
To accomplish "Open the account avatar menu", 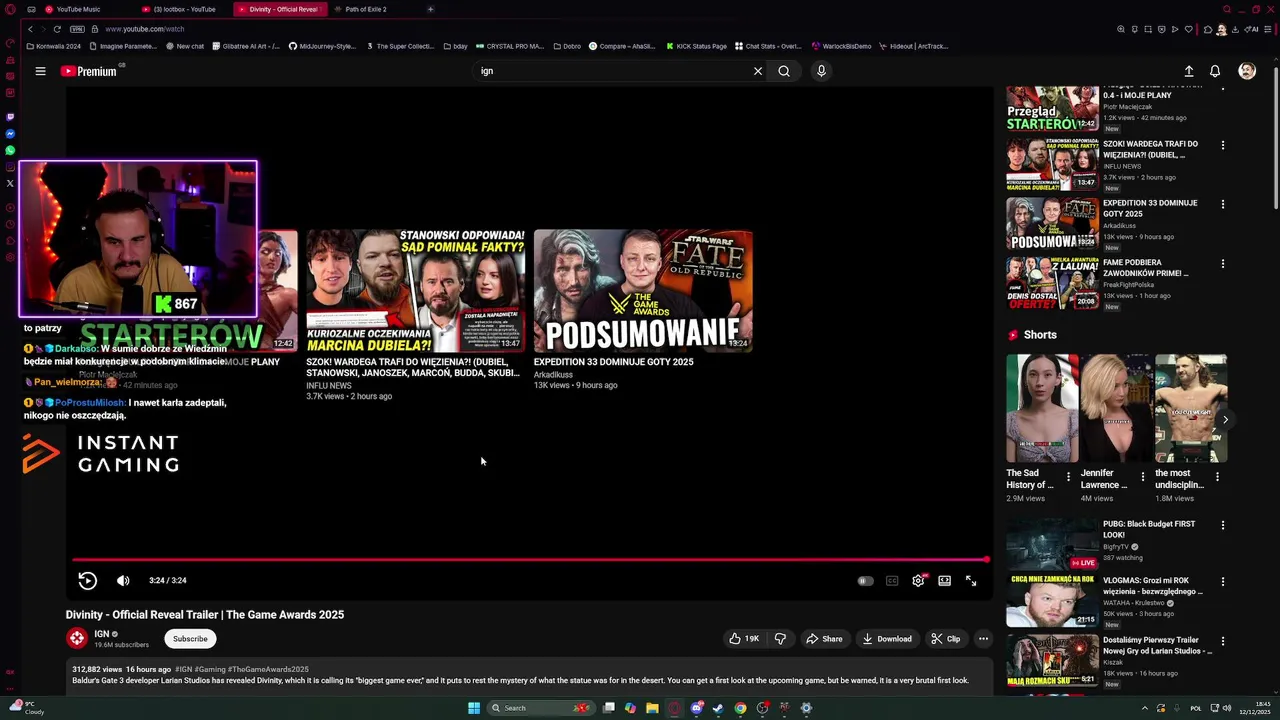I will tap(1247, 71).
